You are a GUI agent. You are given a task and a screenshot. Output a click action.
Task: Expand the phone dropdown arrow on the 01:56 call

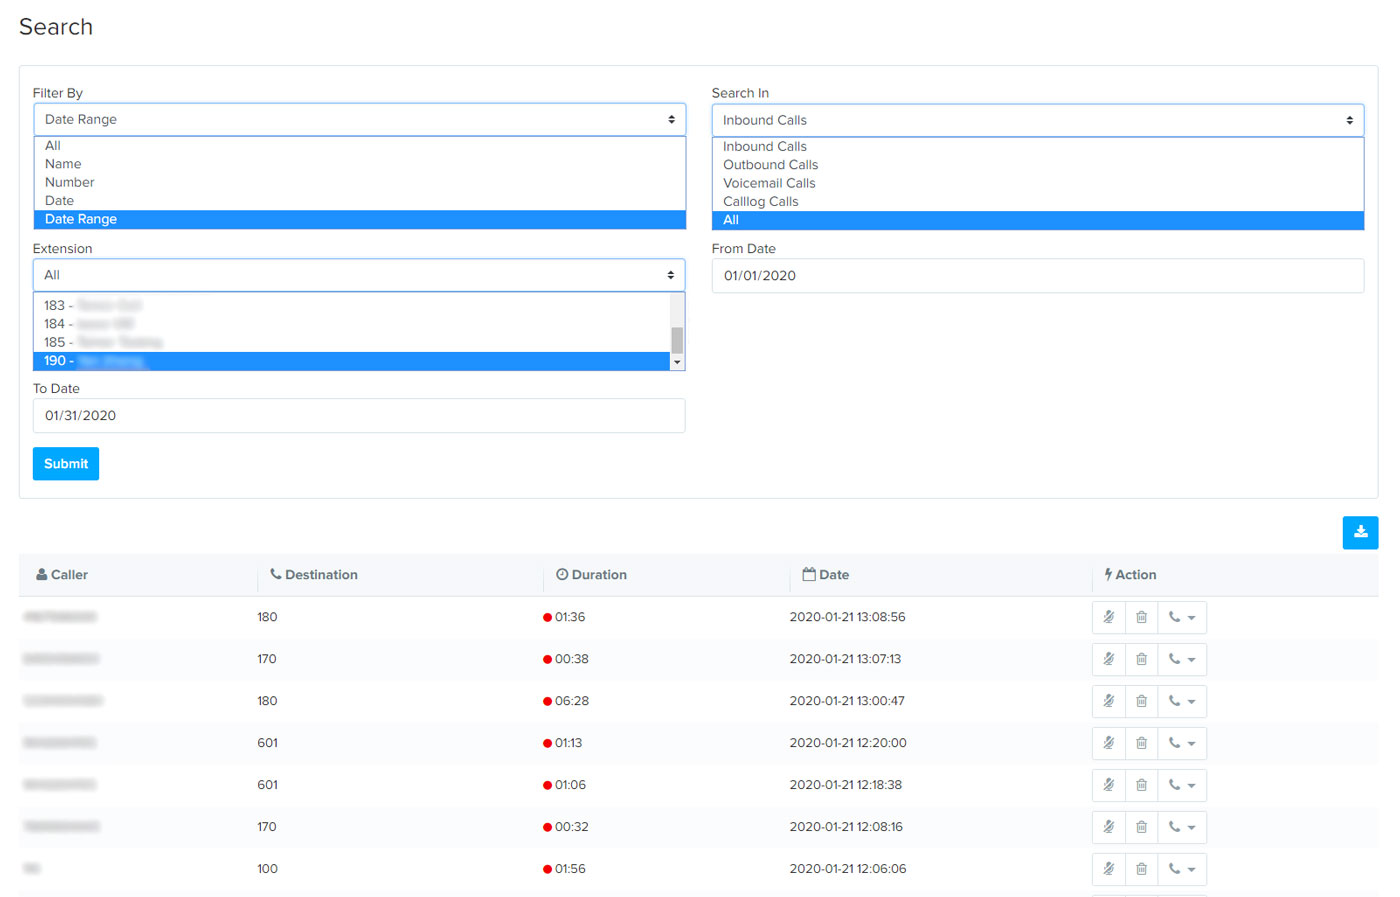click(1192, 869)
